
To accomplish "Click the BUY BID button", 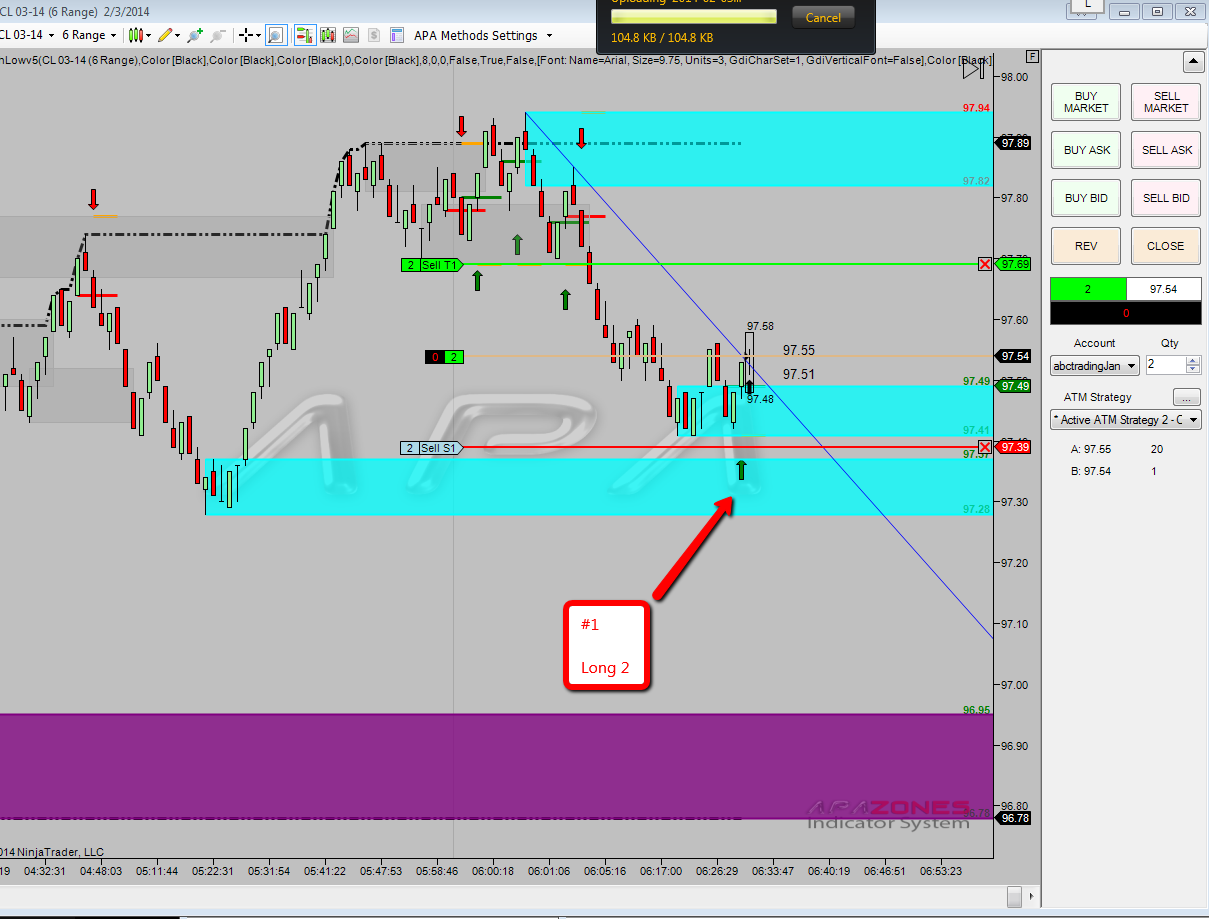I will [x=1086, y=198].
